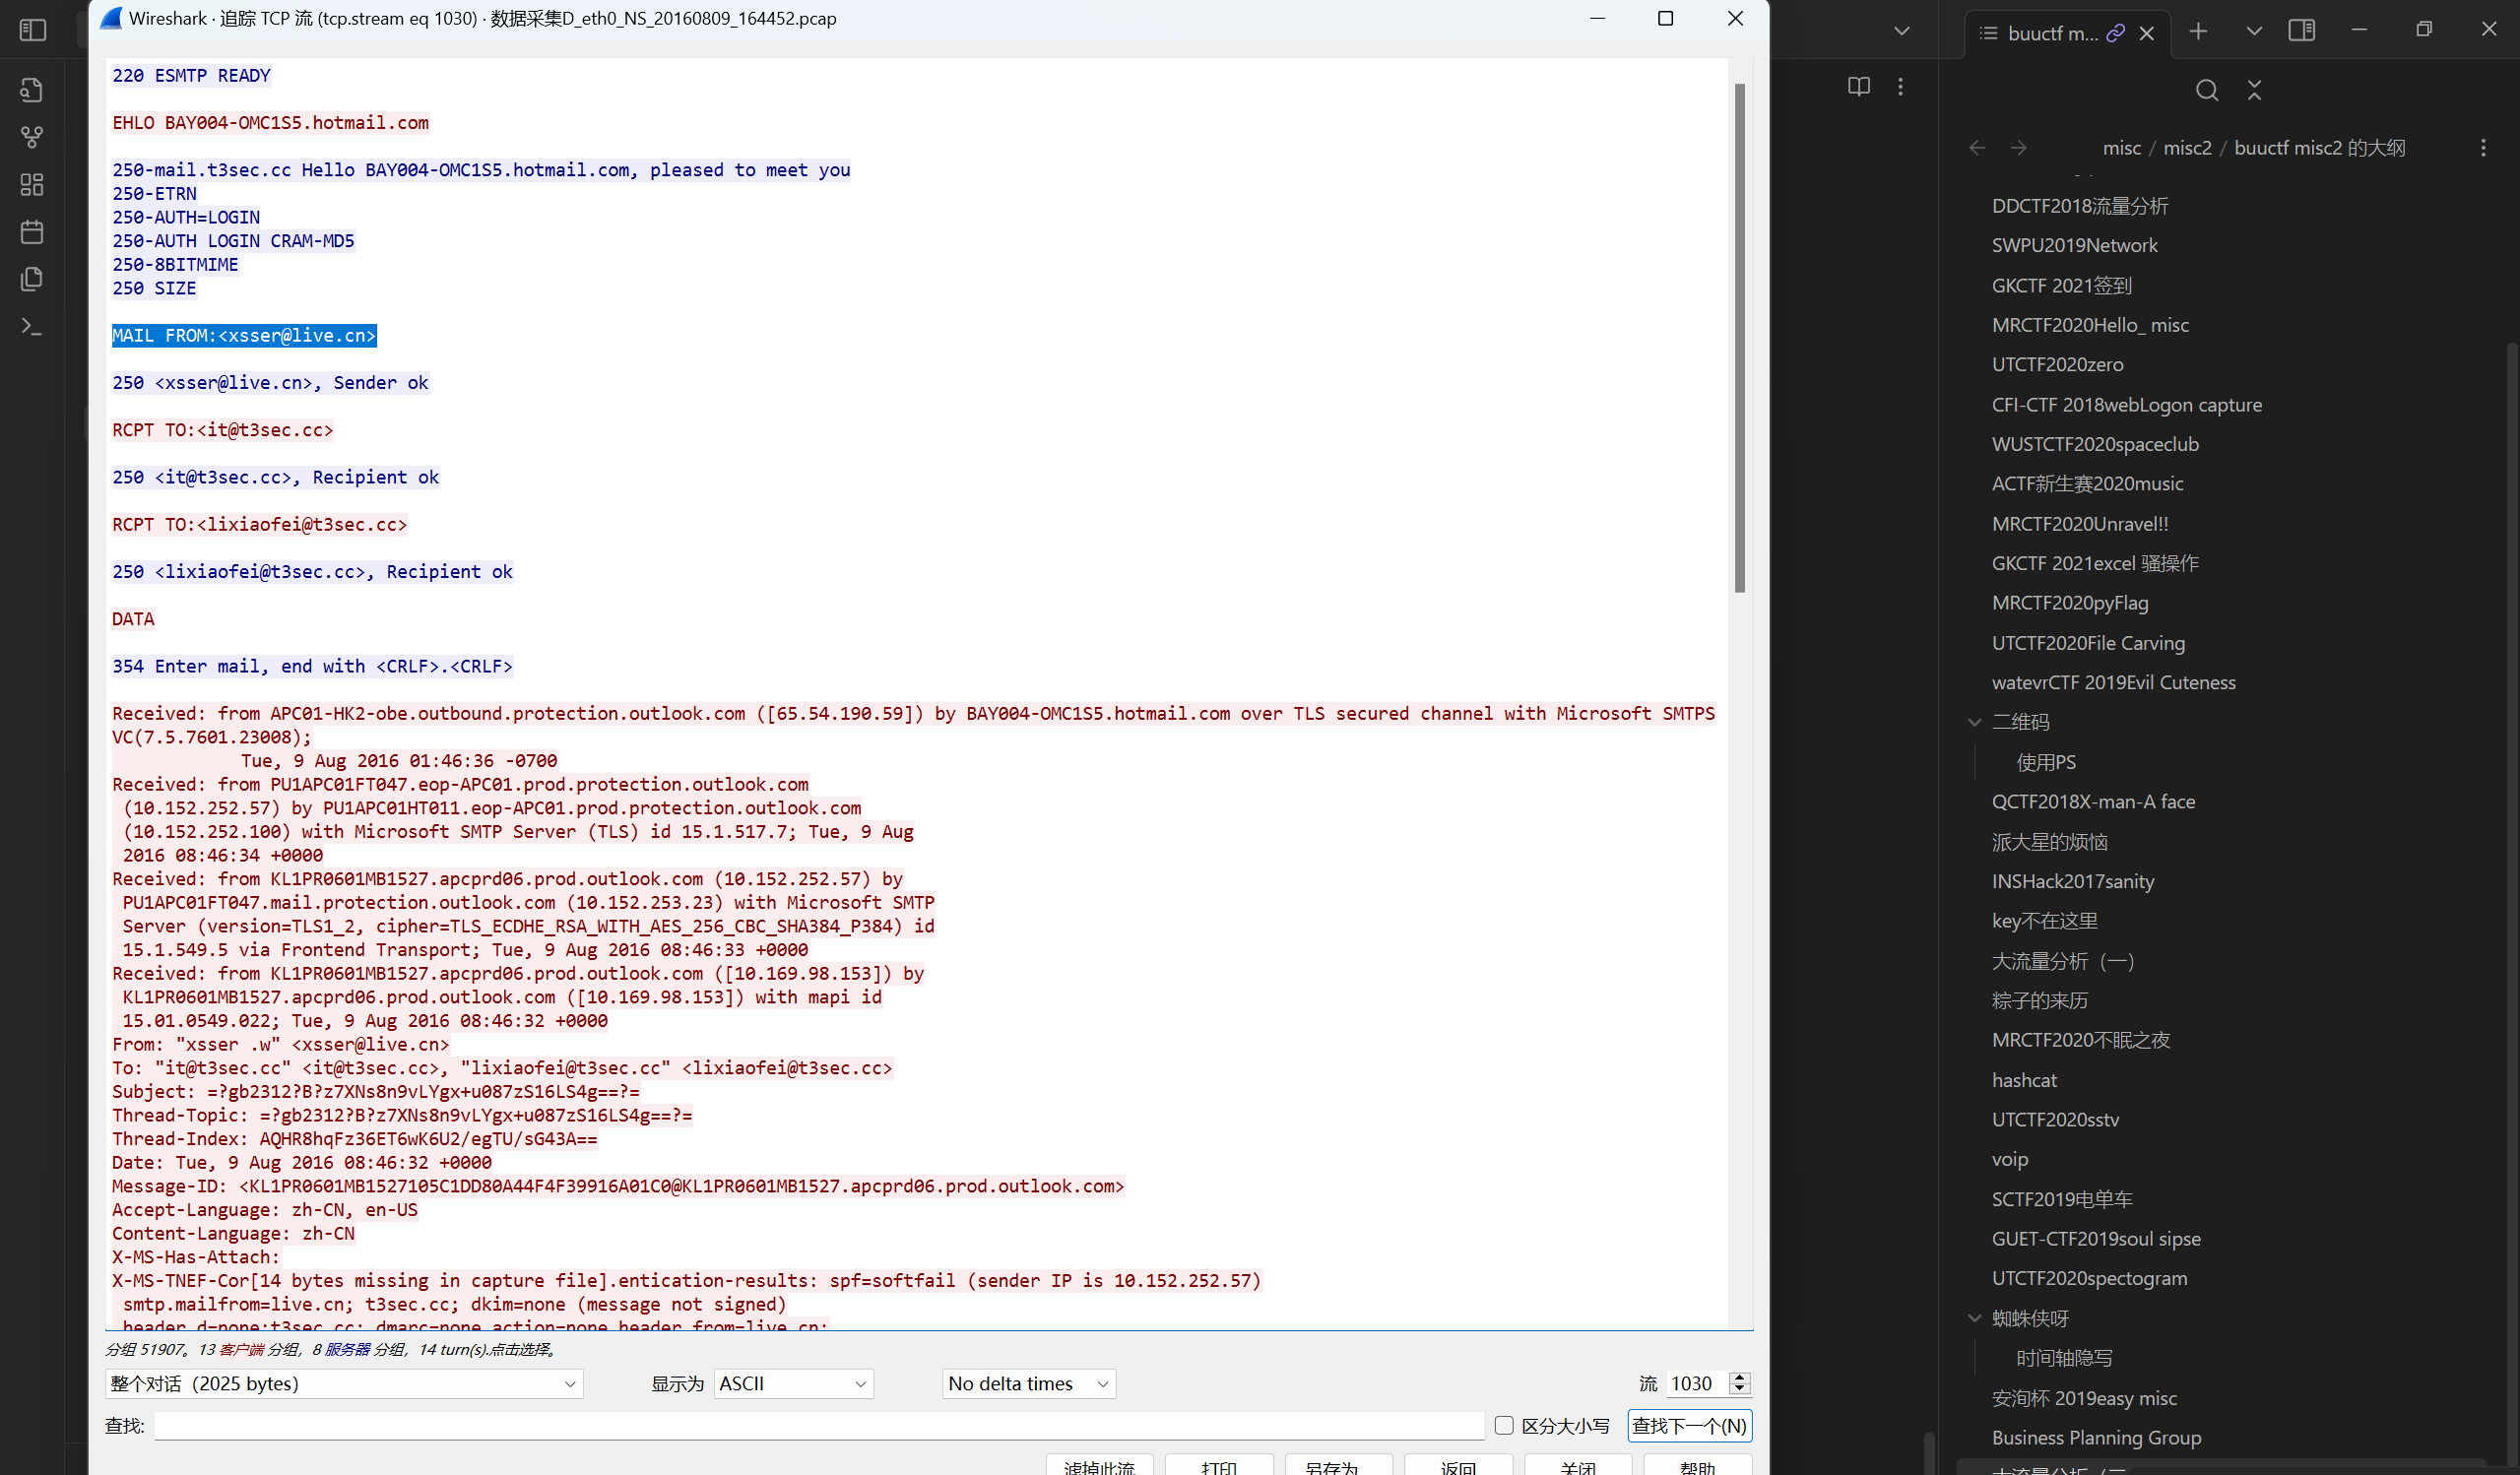Image resolution: width=2520 pixels, height=1475 pixels.
Task: Switch to reading view book icon
Action: click(x=1858, y=87)
